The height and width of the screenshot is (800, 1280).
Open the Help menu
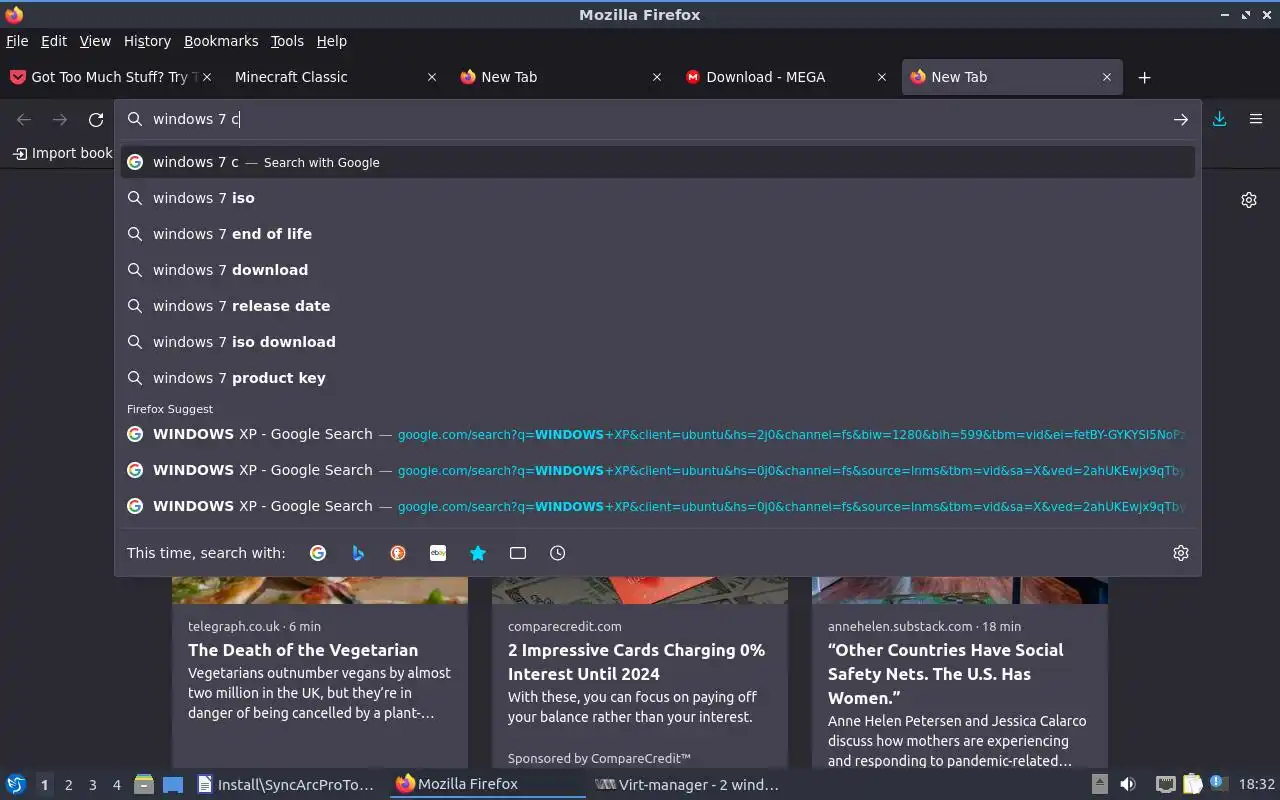(x=332, y=41)
